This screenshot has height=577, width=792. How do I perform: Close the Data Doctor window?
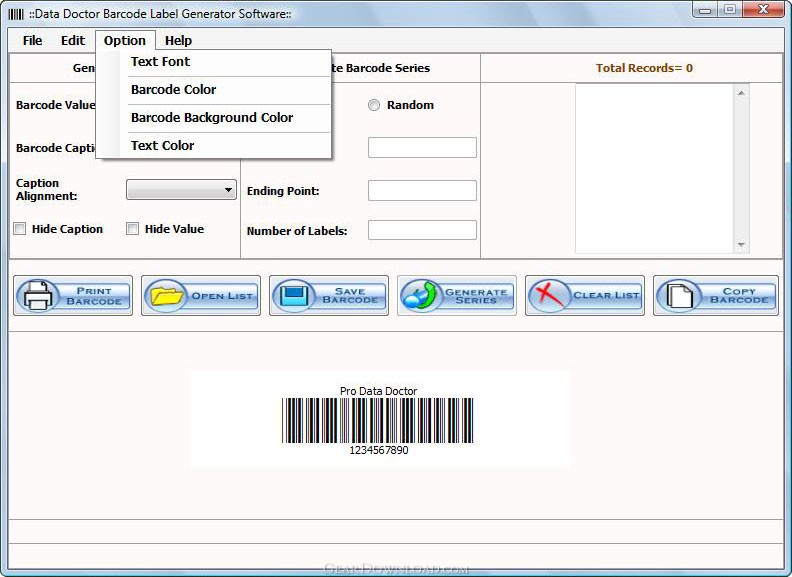[763, 10]
